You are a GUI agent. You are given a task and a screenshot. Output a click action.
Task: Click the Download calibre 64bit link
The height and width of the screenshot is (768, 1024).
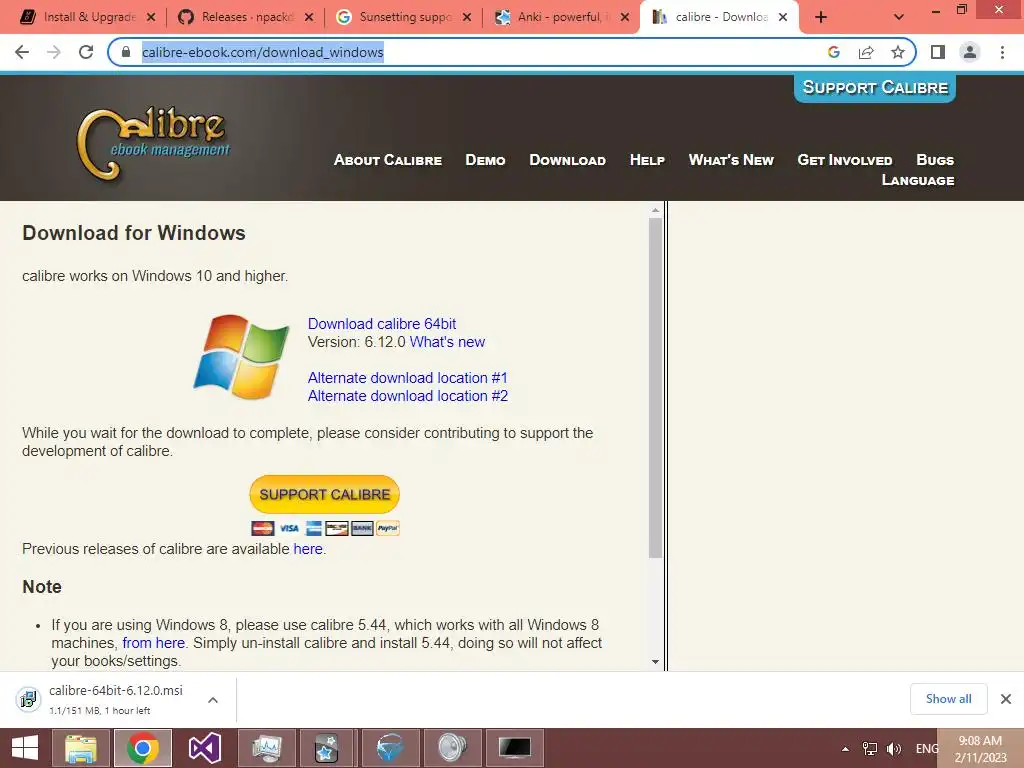click(382, 324)
